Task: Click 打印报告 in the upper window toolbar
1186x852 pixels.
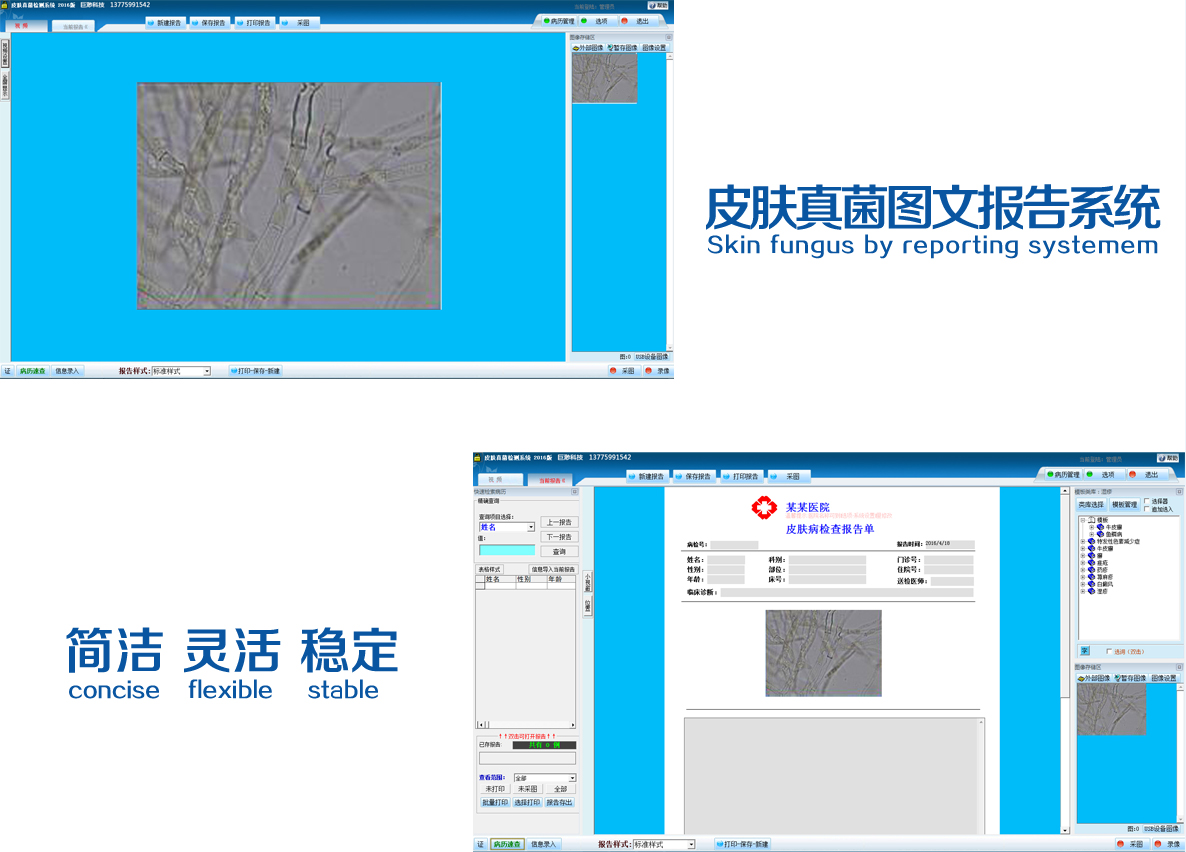Action: pos(254,22)
